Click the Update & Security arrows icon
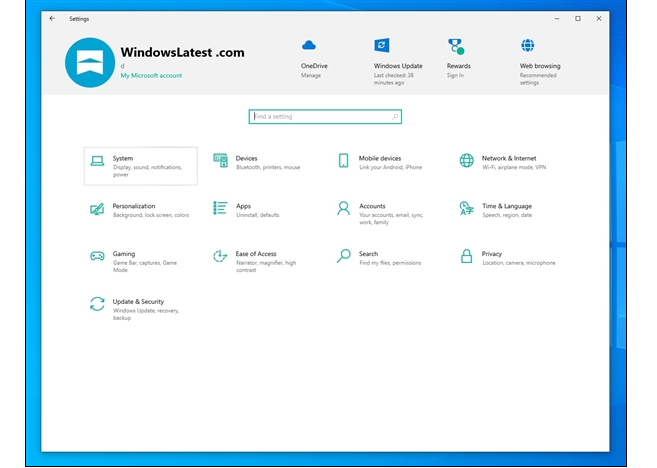Screen dimensions: 657x468 (97, 304)
